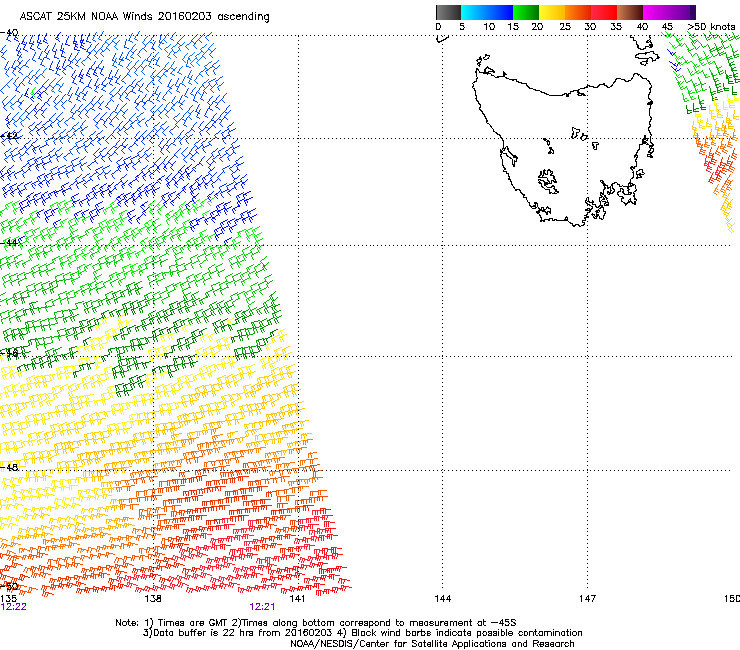Click the gray 0–5 knots legend swatch
Image resolution: width=740 pixels, height=650 pixels.
pyautogui.click(x=448, y=12)
